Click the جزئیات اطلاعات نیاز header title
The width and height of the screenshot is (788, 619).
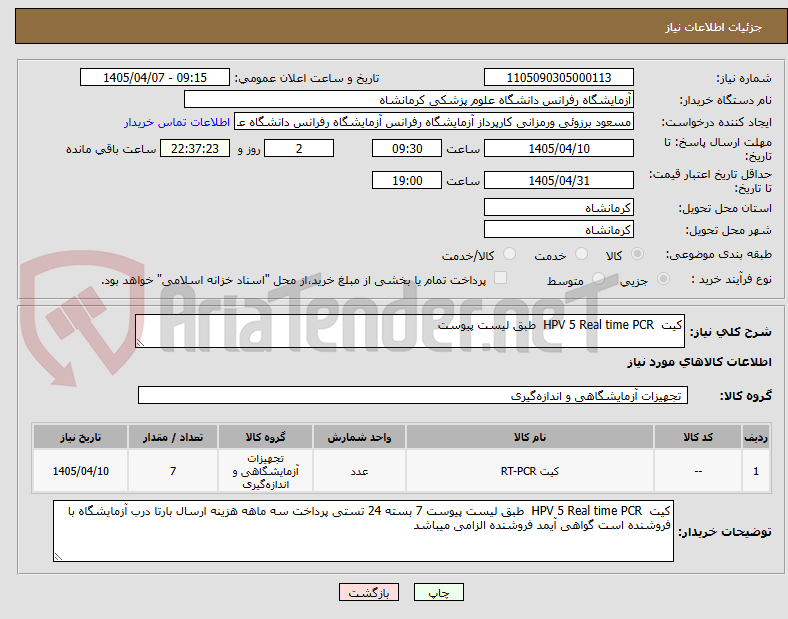714,27
